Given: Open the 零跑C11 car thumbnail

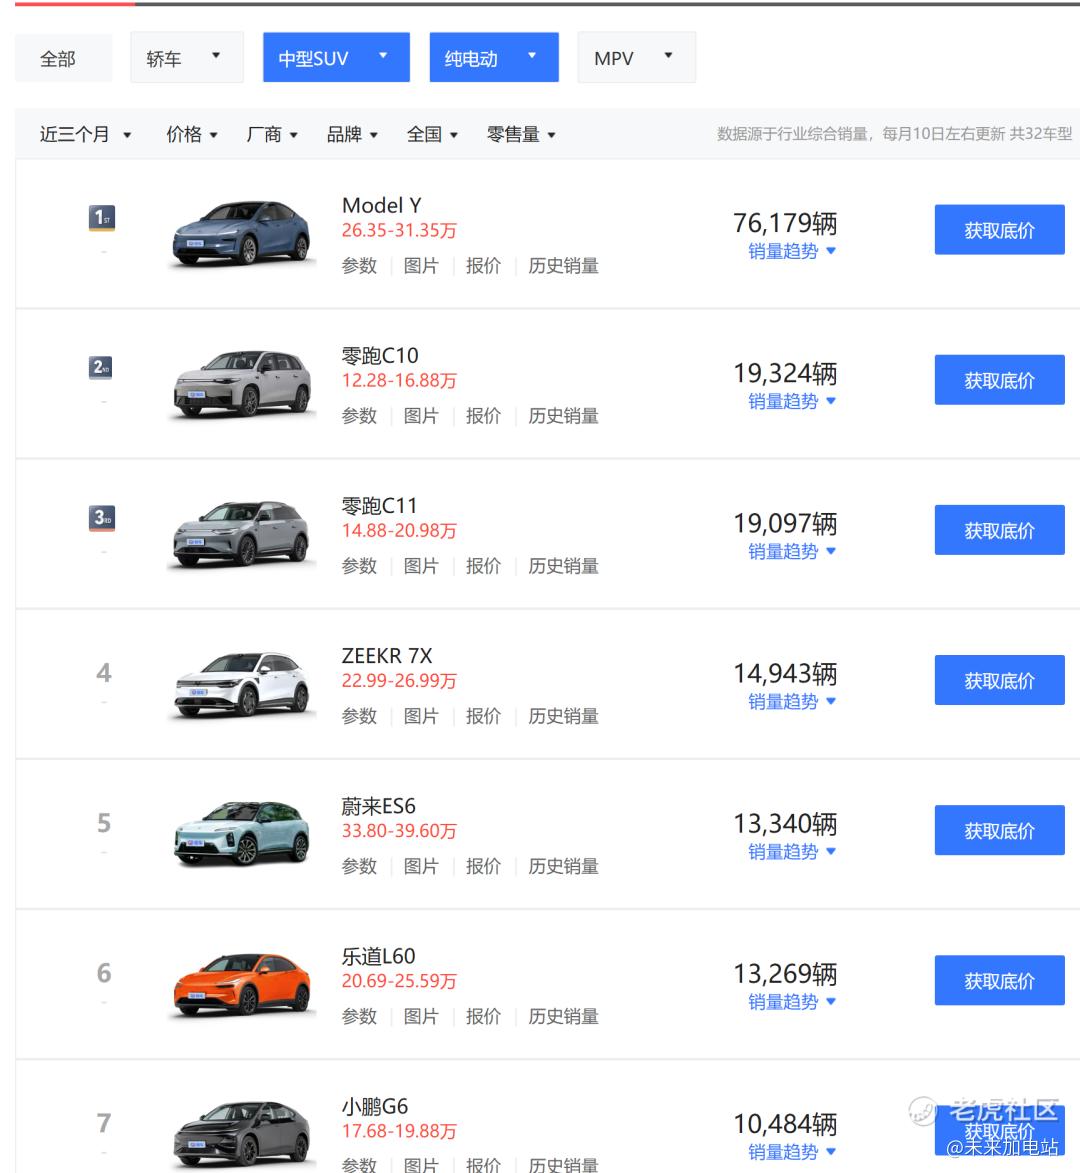Looking at the screenshot, I should [x=241, y=533].
